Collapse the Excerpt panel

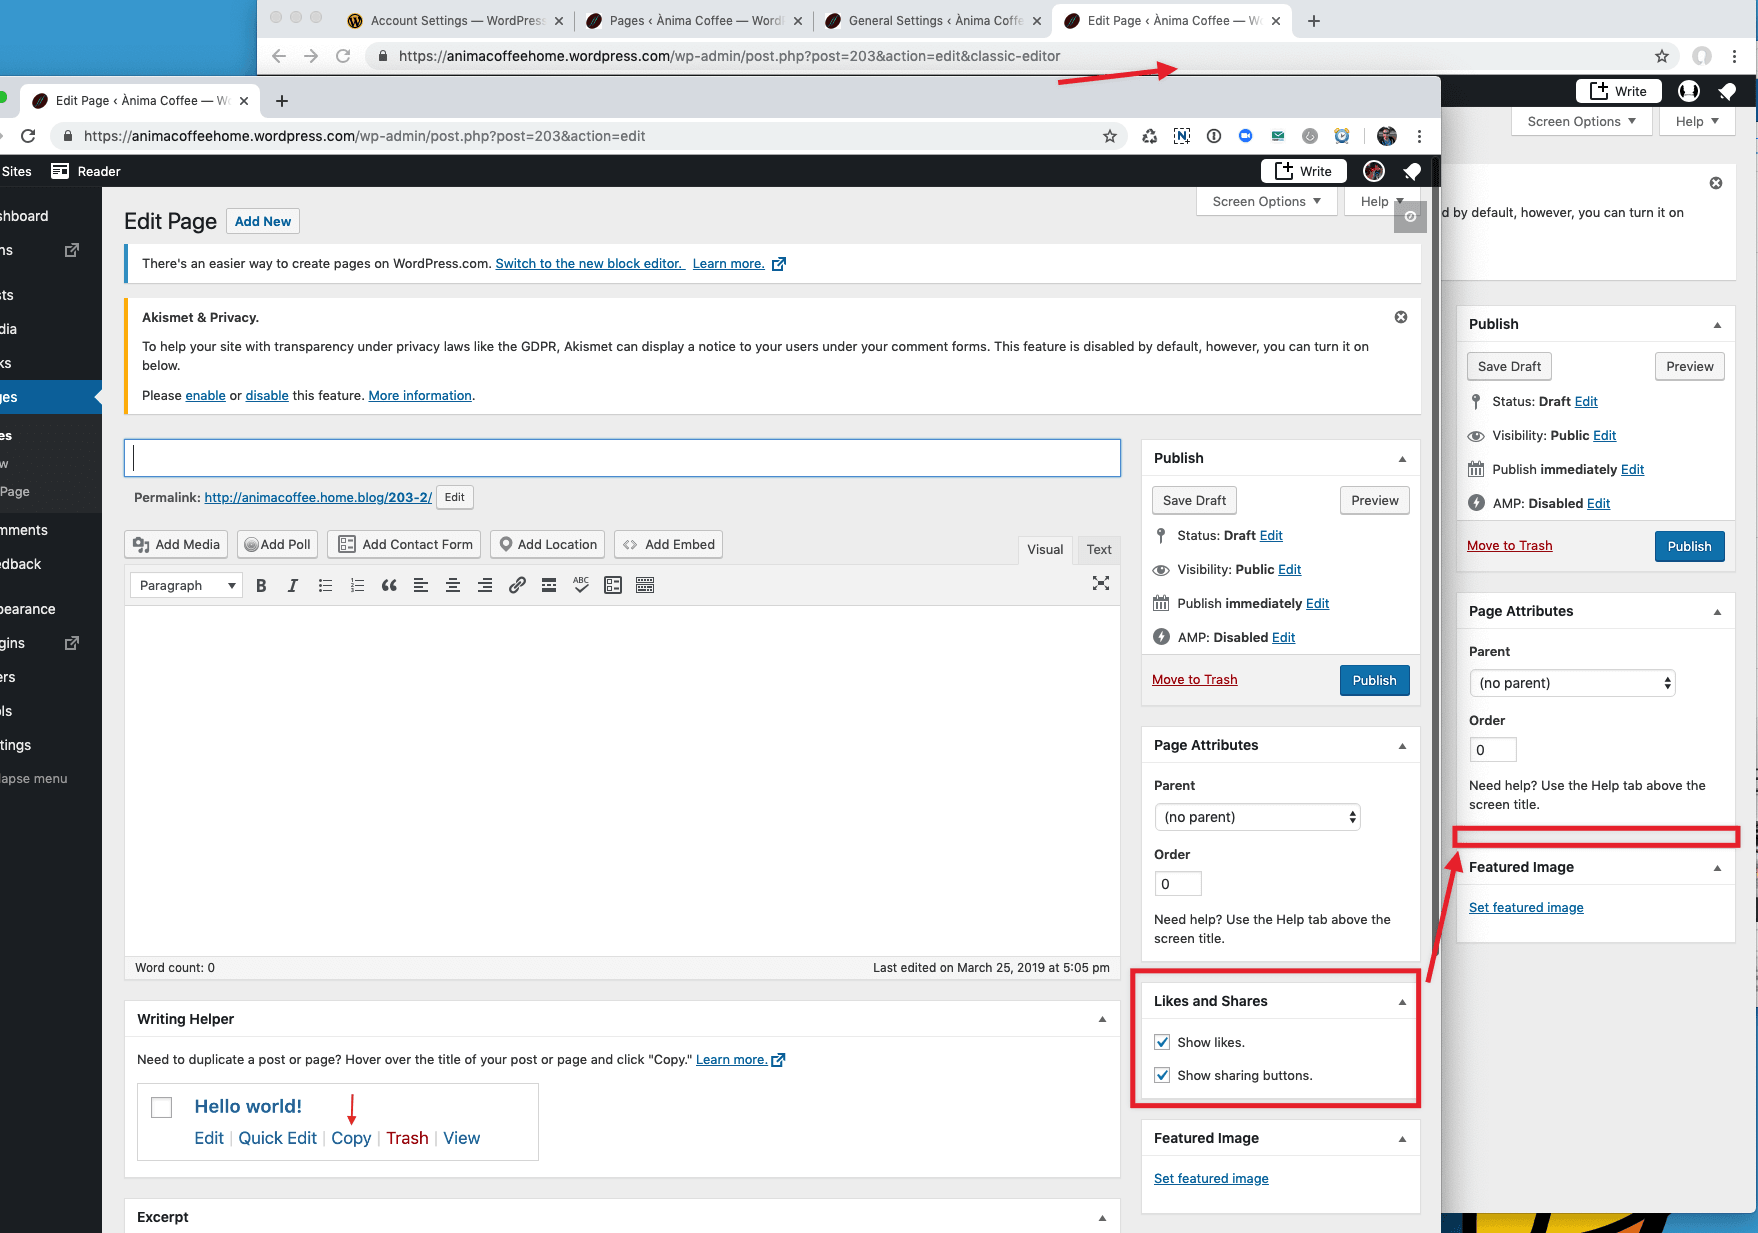1102,1218
